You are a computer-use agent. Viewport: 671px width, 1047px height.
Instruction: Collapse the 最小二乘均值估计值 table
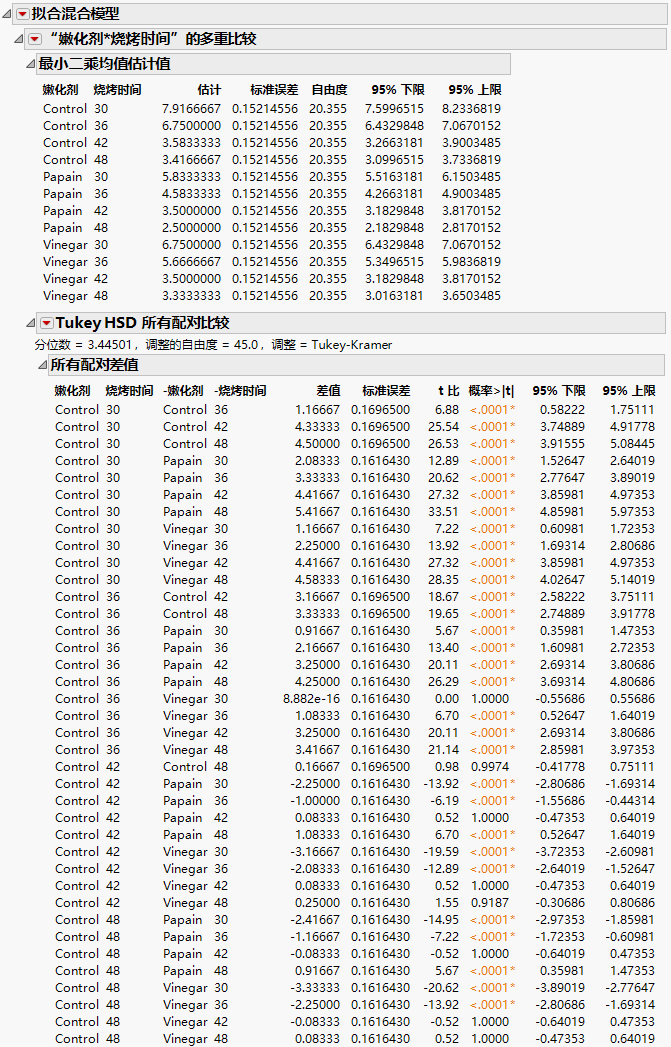(x=31, y=64)
